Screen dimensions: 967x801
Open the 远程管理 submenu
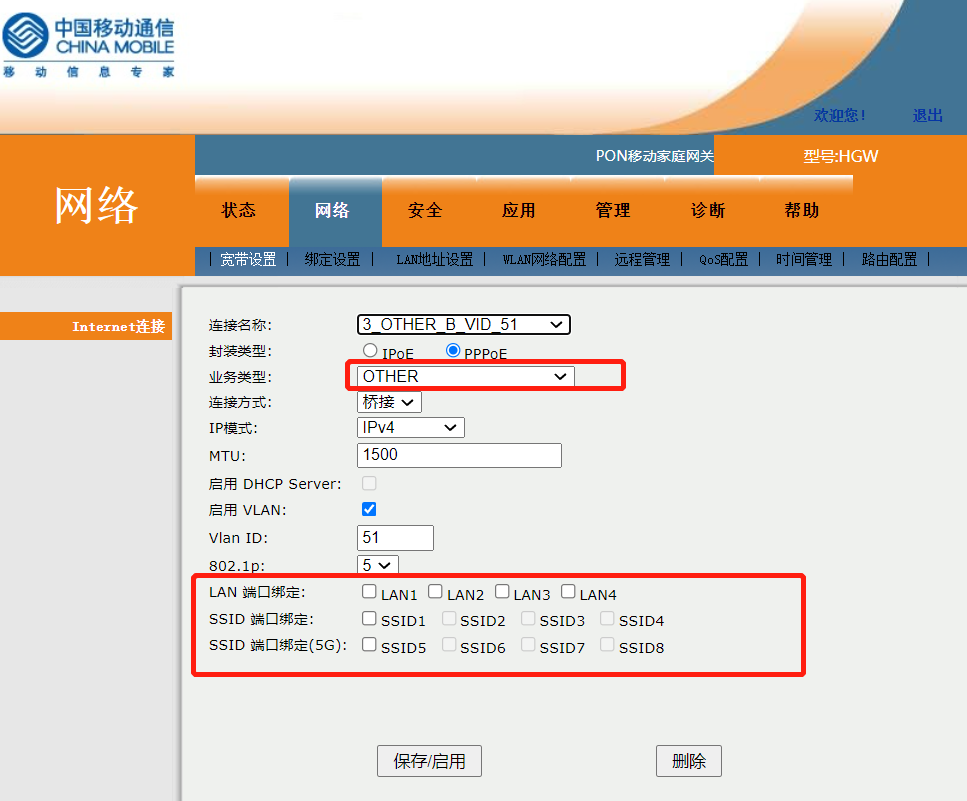[x=642, y=260]
